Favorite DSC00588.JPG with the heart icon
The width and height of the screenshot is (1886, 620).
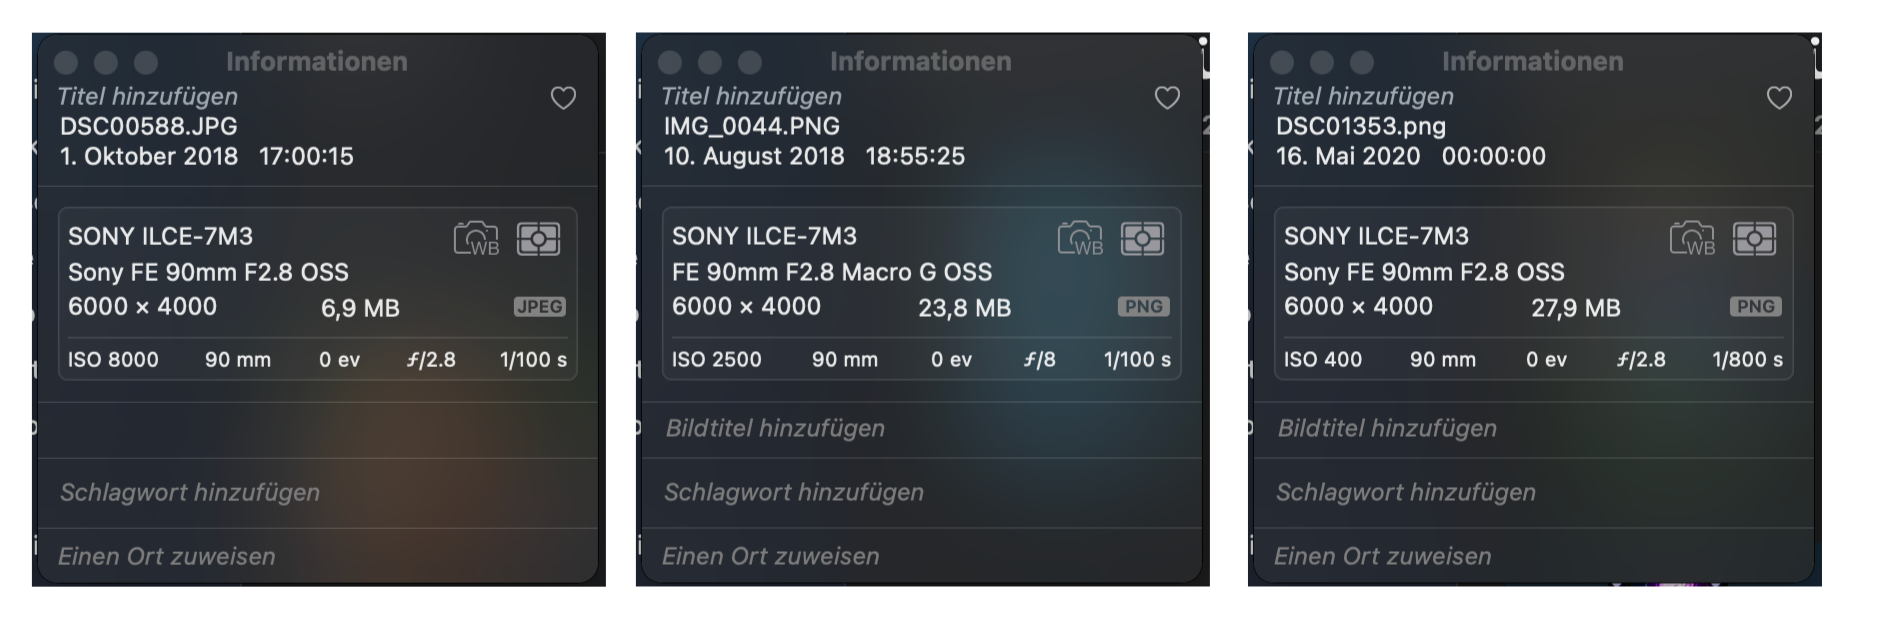(x=563, y=98)
